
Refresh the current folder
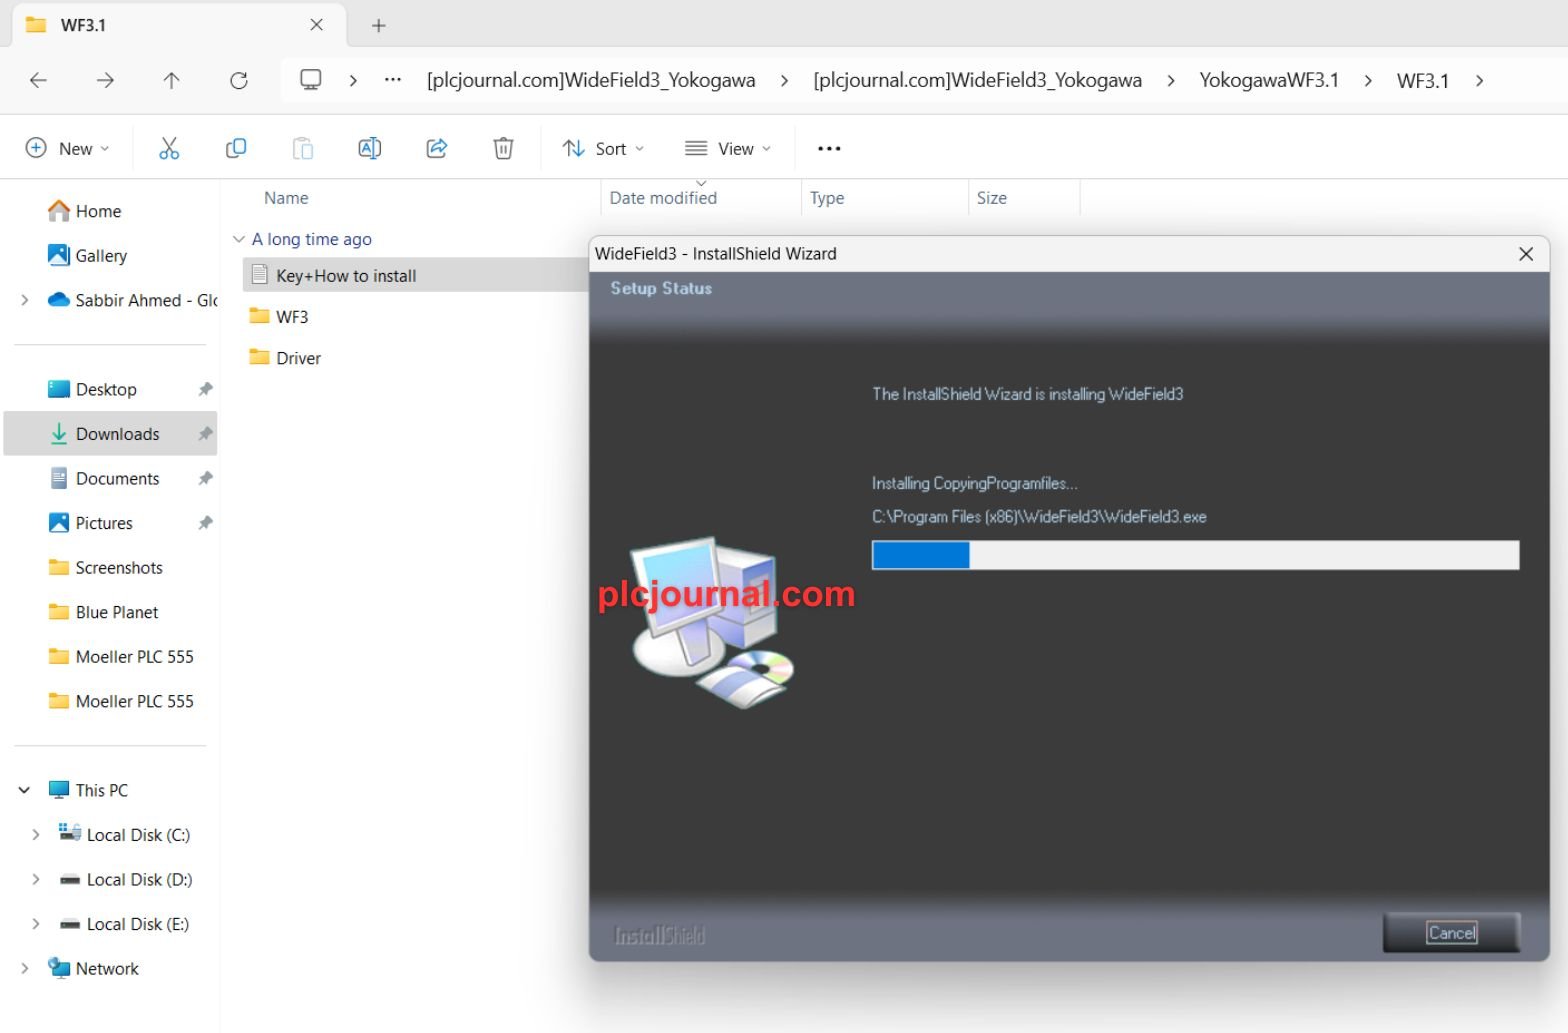[239, 80]
